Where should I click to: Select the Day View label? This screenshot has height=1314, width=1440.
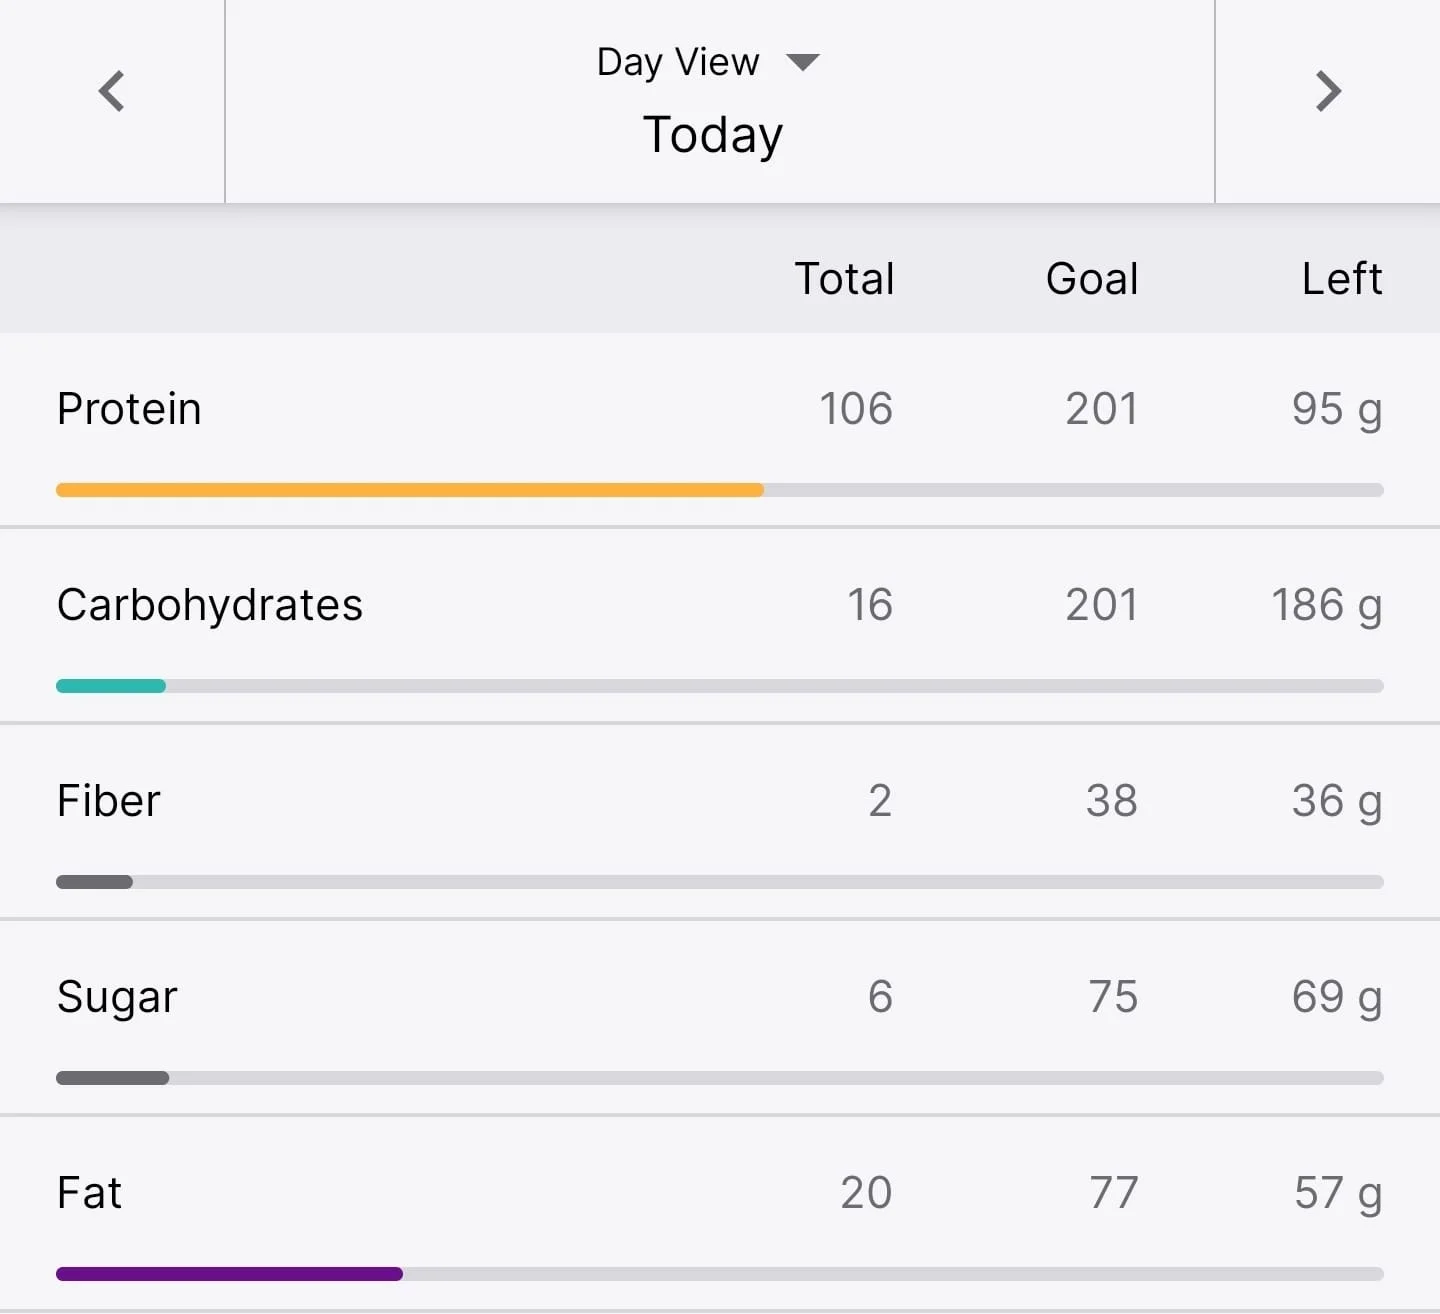[678, 62]
